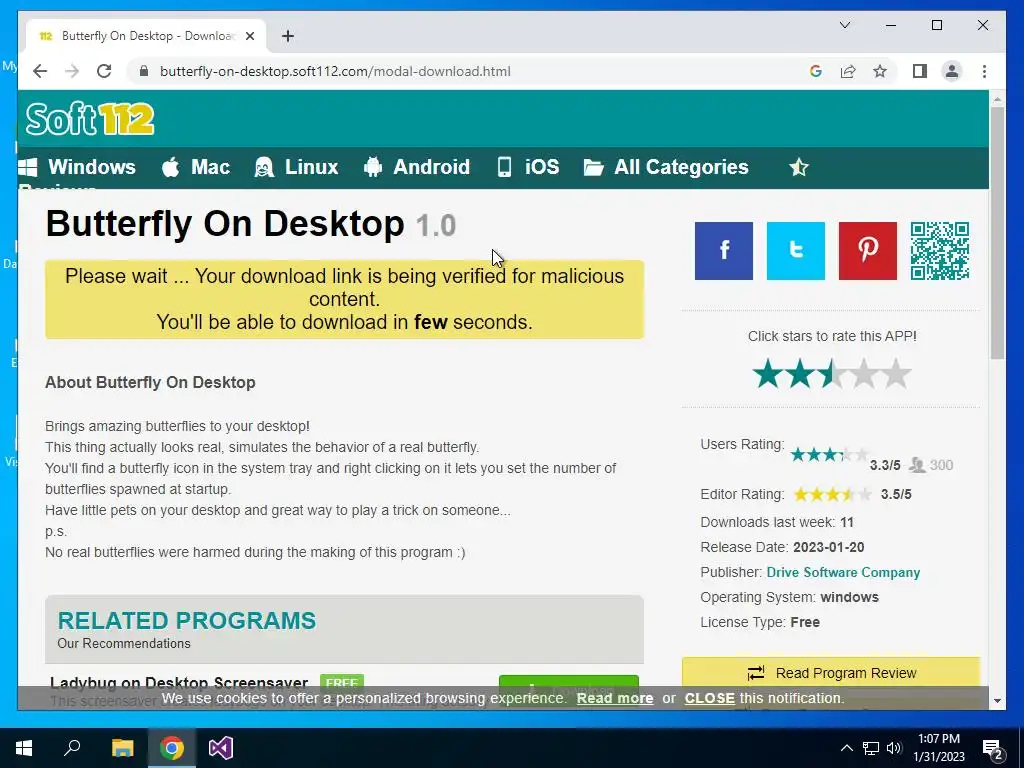Open the Mac category menu
The image size is (1024, 768).
[196, 167]
